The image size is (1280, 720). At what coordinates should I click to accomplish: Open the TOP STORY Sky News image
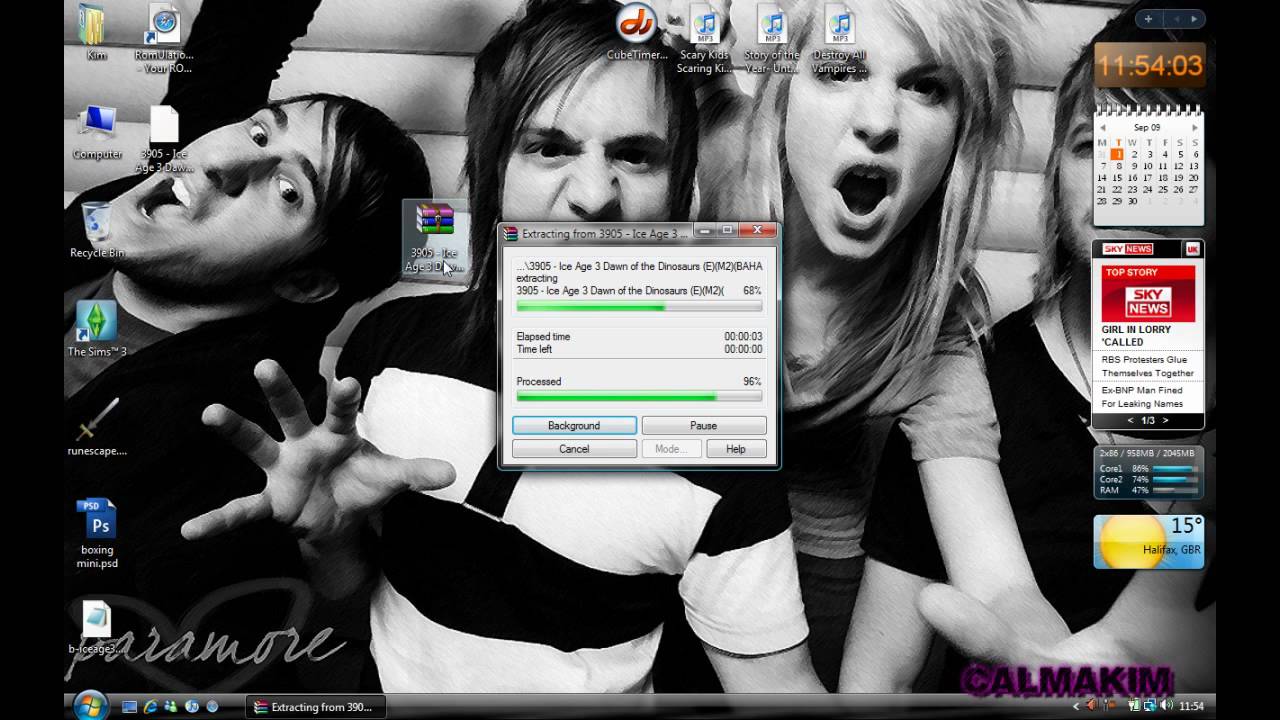click(x=1148, y=293)
